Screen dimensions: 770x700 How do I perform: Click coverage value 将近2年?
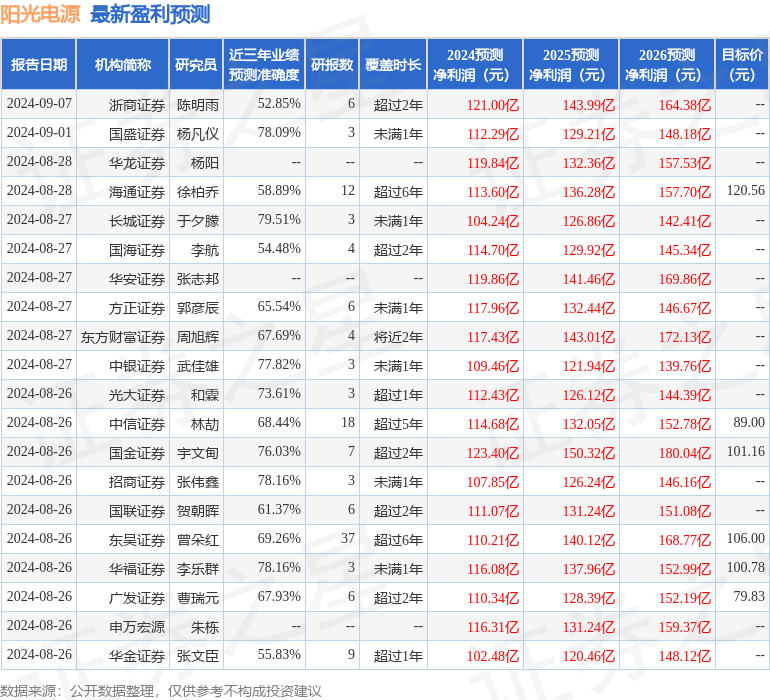pyautogui.click(x=398, y=337)
